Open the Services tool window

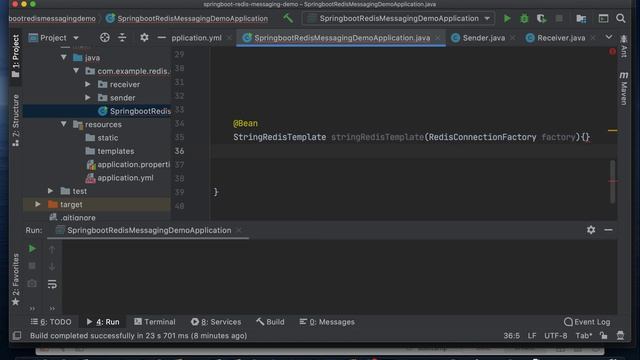pyautogui.click(x=216, y=322)
